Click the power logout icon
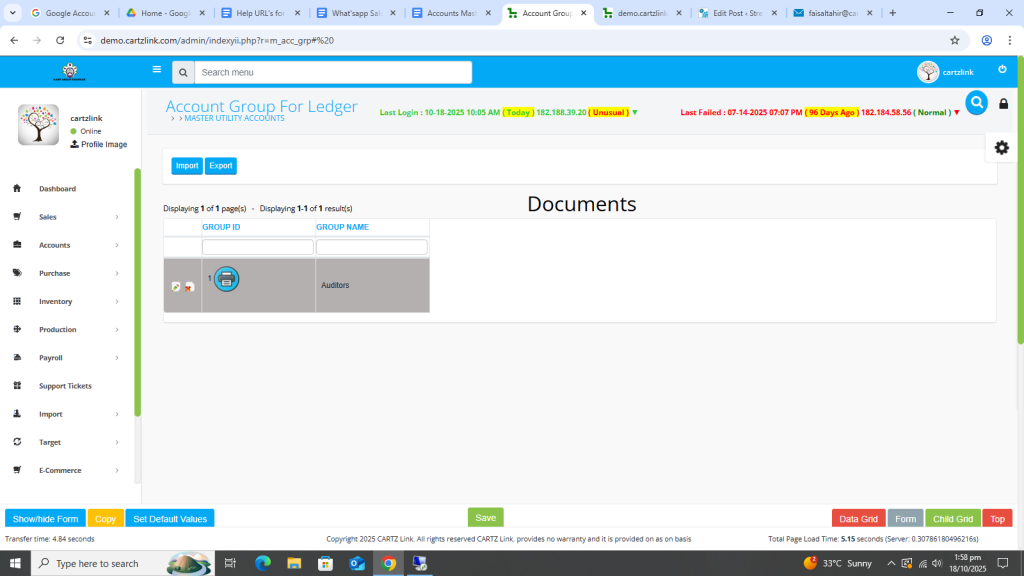 click(1002, 70)
